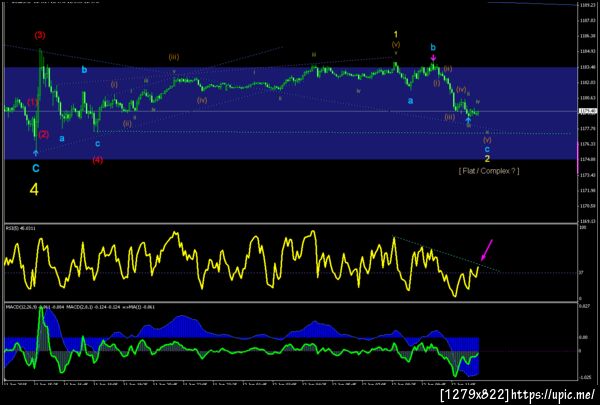Image resolution: width=600 pixels, height=405 pixels.
Task: Click the current price tag on the axis
Action: pos(588,111)
